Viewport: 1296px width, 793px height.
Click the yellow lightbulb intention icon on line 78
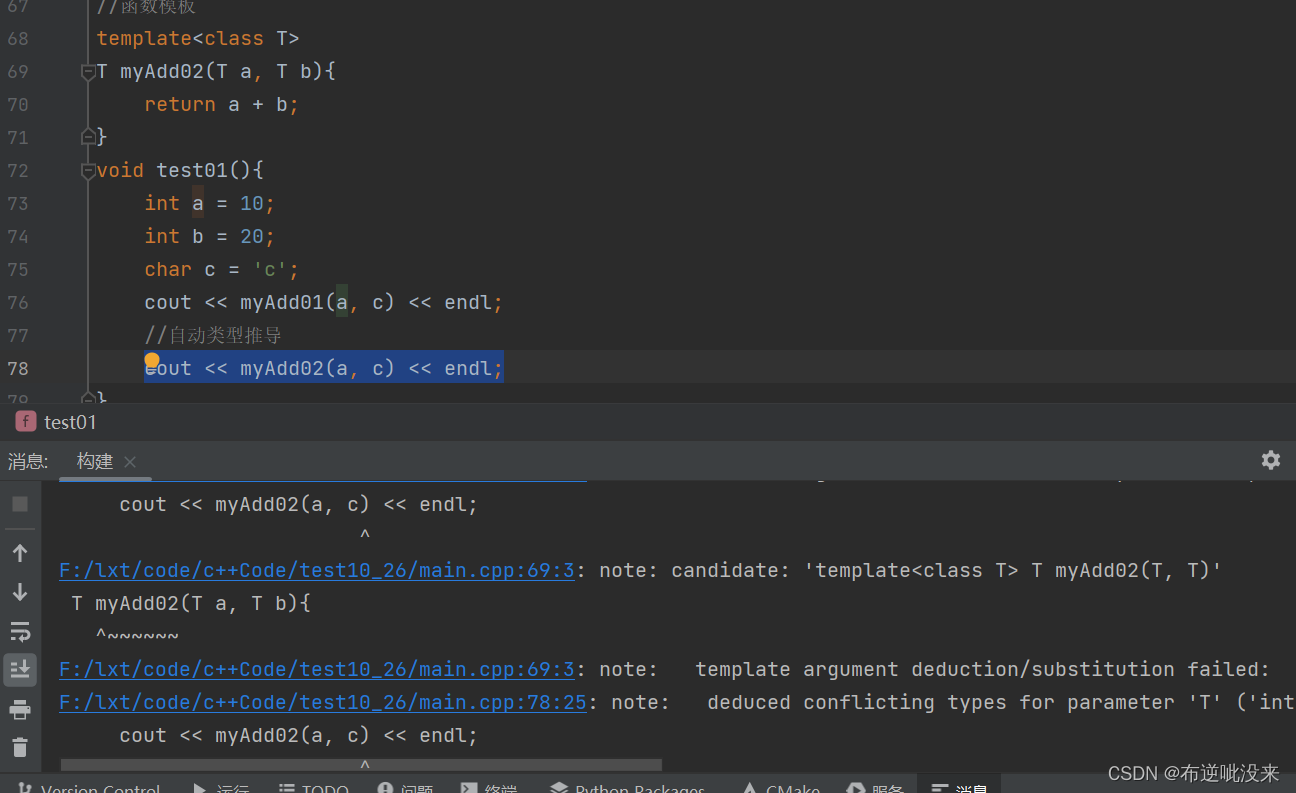(152, 361)
